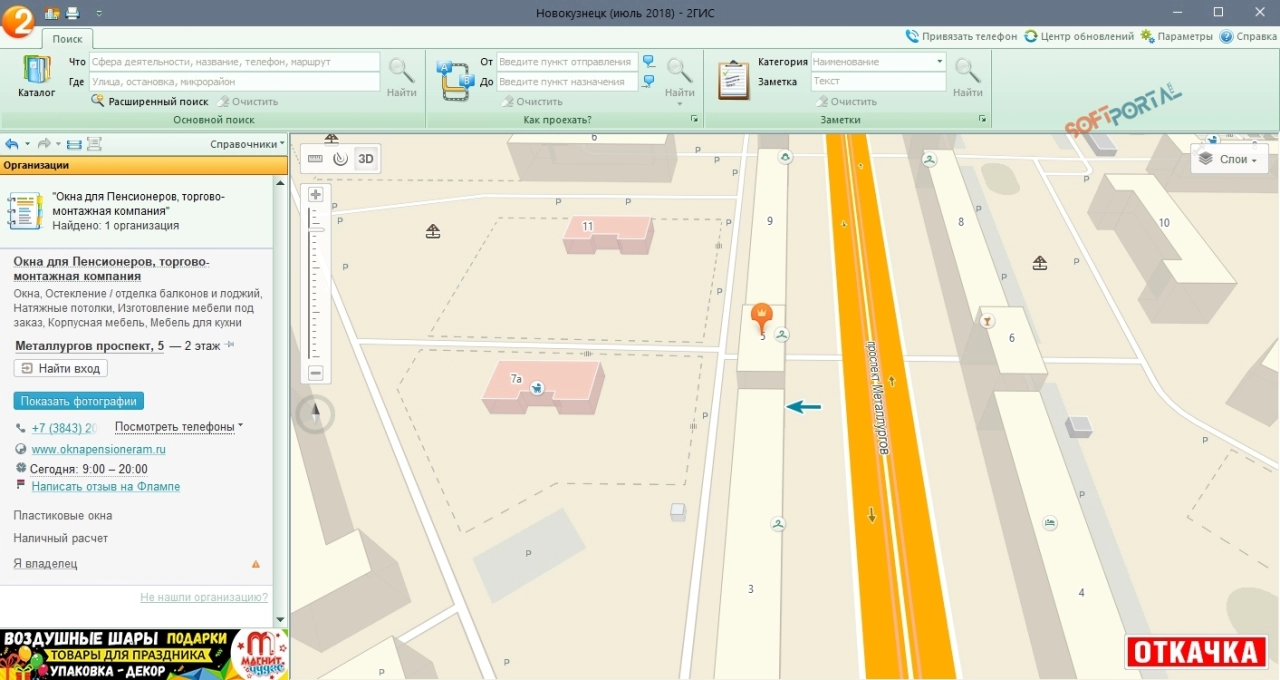Toggle the 3D map view button

(366, 158)
